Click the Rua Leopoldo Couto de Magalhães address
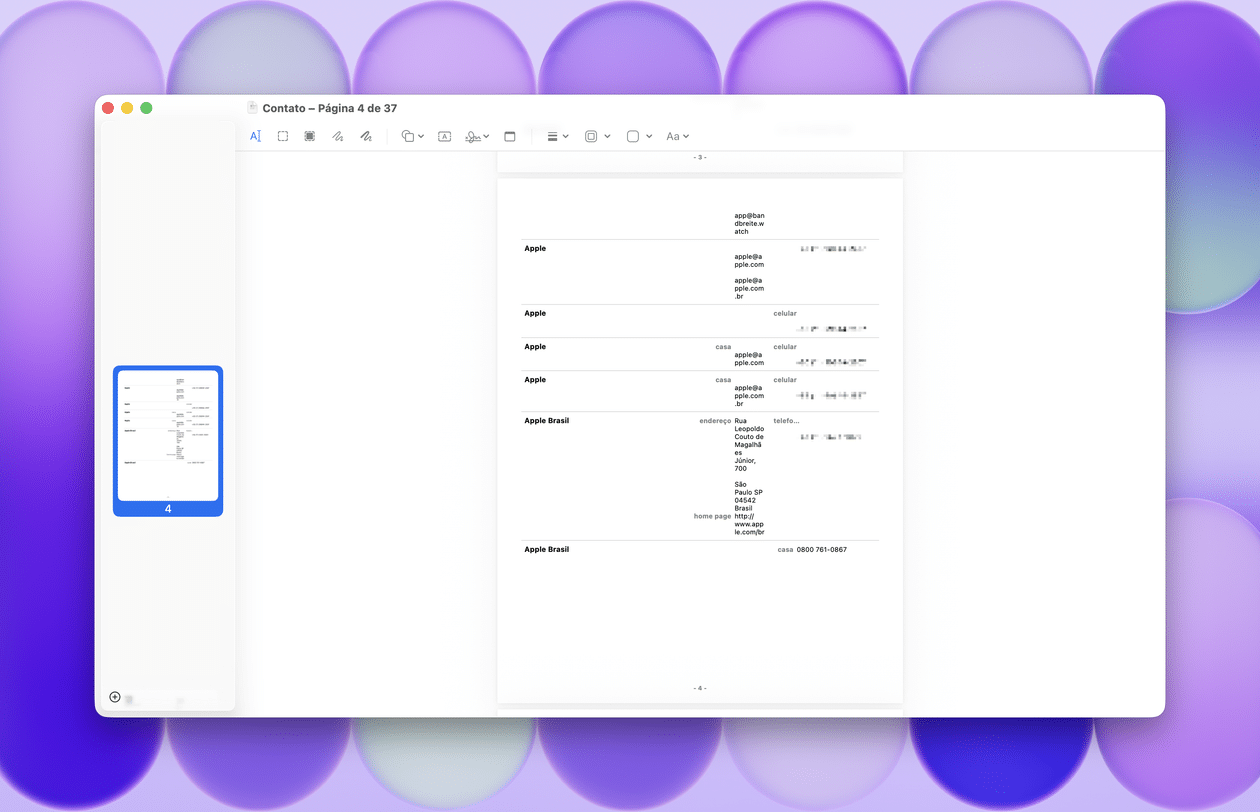Screen dimensions: 1260x812 749,445
